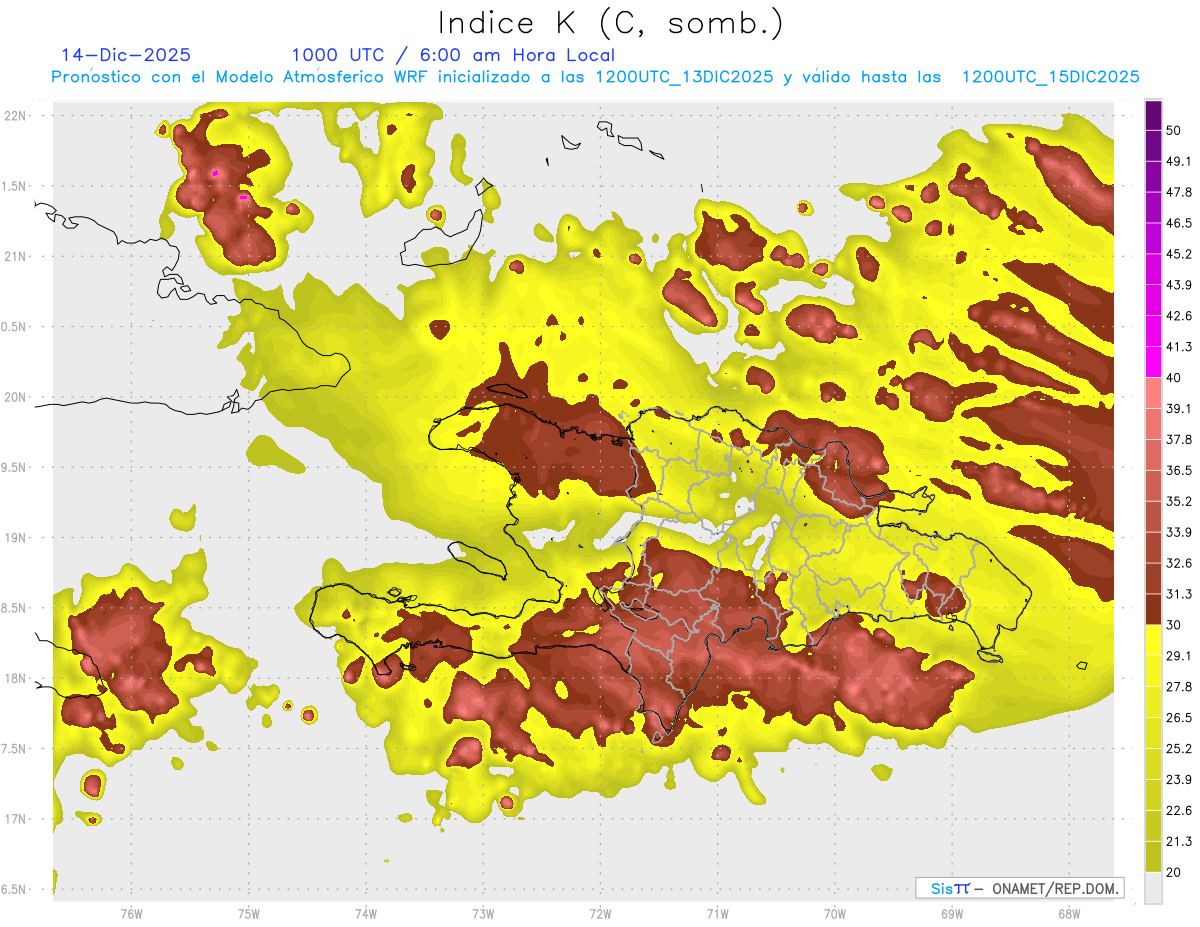Click the colorbar value '45.2'
1200x927 pixels.
tap(1179, 254)
